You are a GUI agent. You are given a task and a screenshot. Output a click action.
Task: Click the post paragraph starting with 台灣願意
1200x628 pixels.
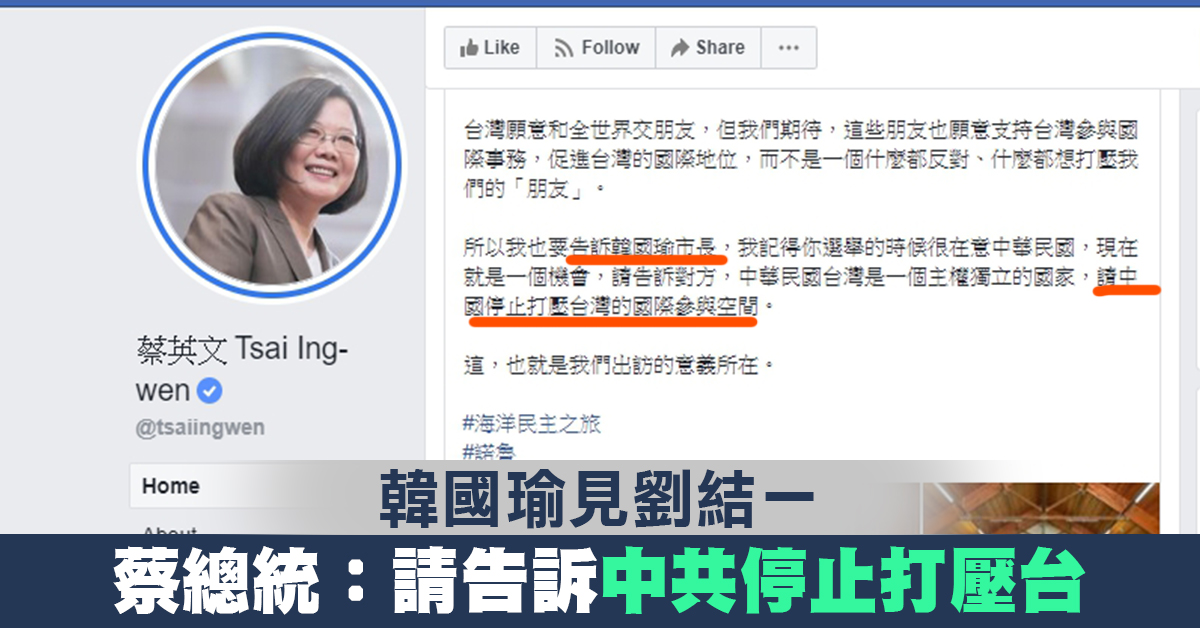pyautogui.click(x=800, y=159)
